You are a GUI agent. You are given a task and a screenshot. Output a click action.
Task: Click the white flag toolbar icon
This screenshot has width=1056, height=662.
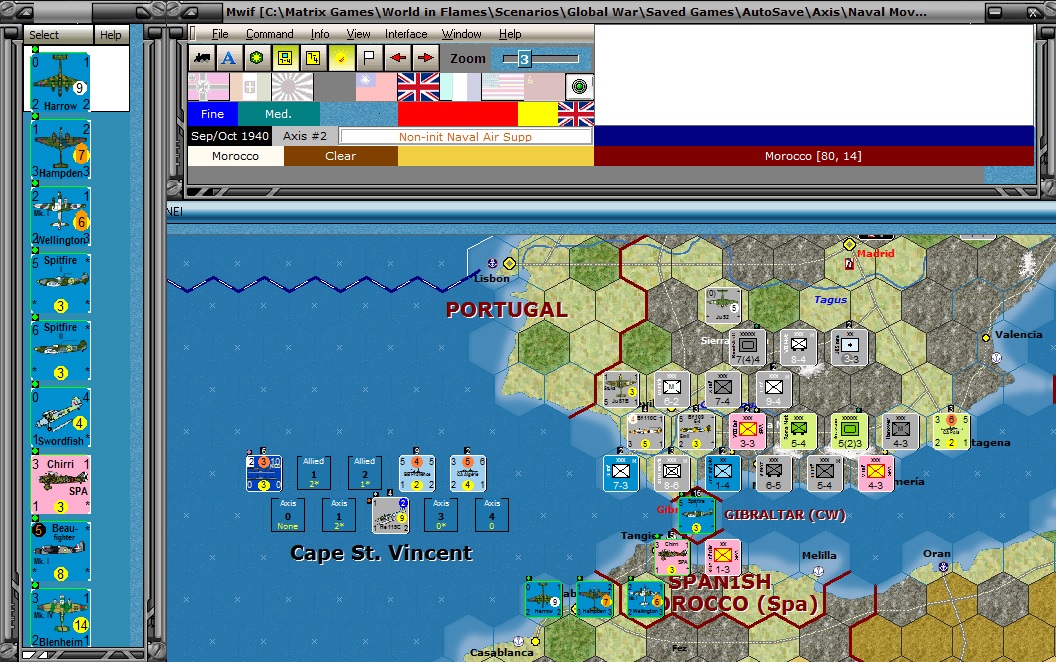(369, 58)
